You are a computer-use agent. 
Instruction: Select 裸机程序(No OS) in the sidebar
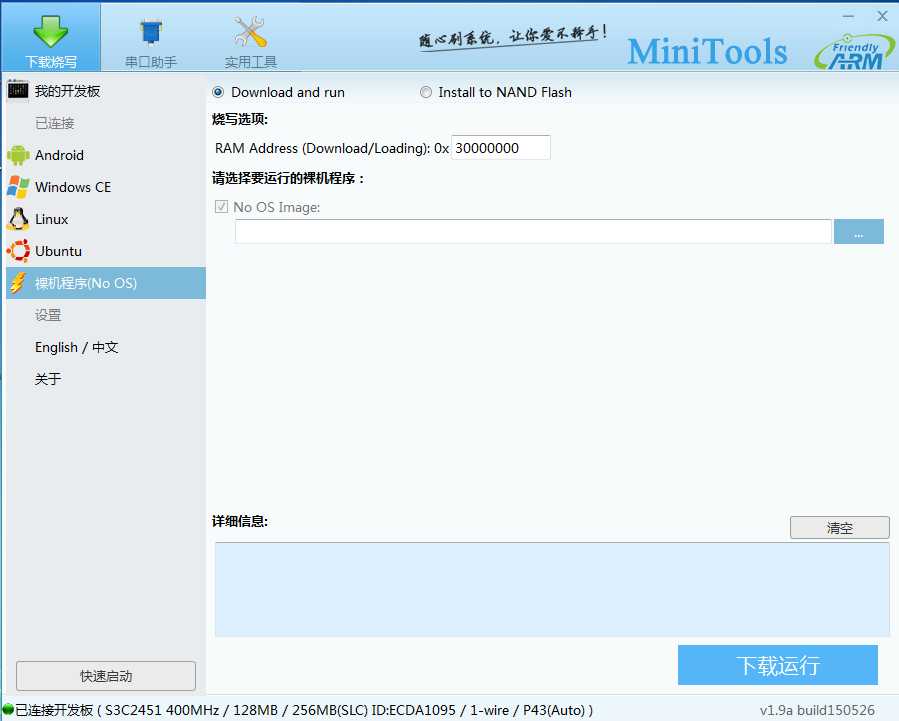[105, 283]
